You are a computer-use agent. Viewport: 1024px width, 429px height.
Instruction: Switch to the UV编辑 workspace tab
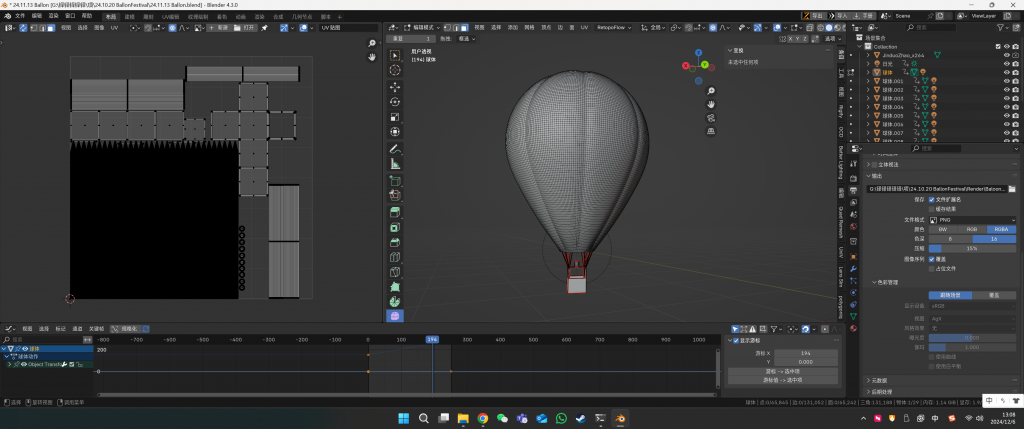[170, 17]
